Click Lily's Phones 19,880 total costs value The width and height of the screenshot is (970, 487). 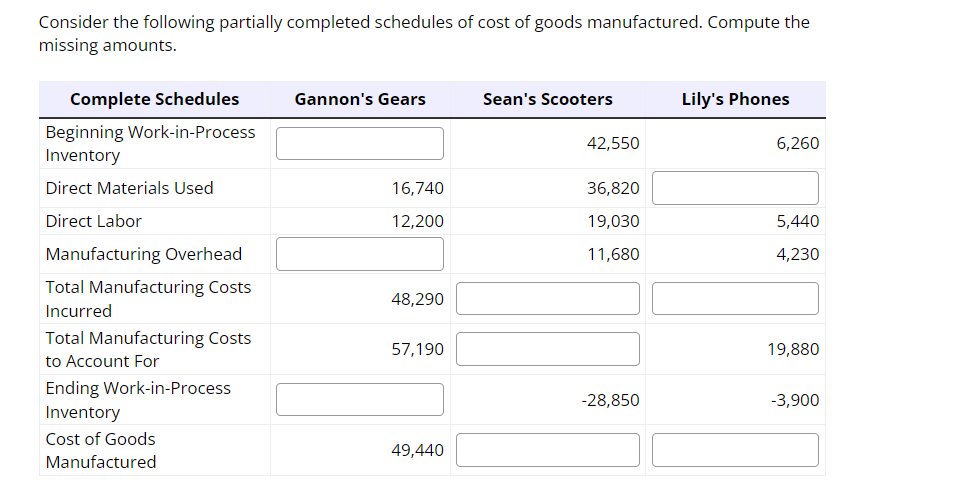pos(793,349)
